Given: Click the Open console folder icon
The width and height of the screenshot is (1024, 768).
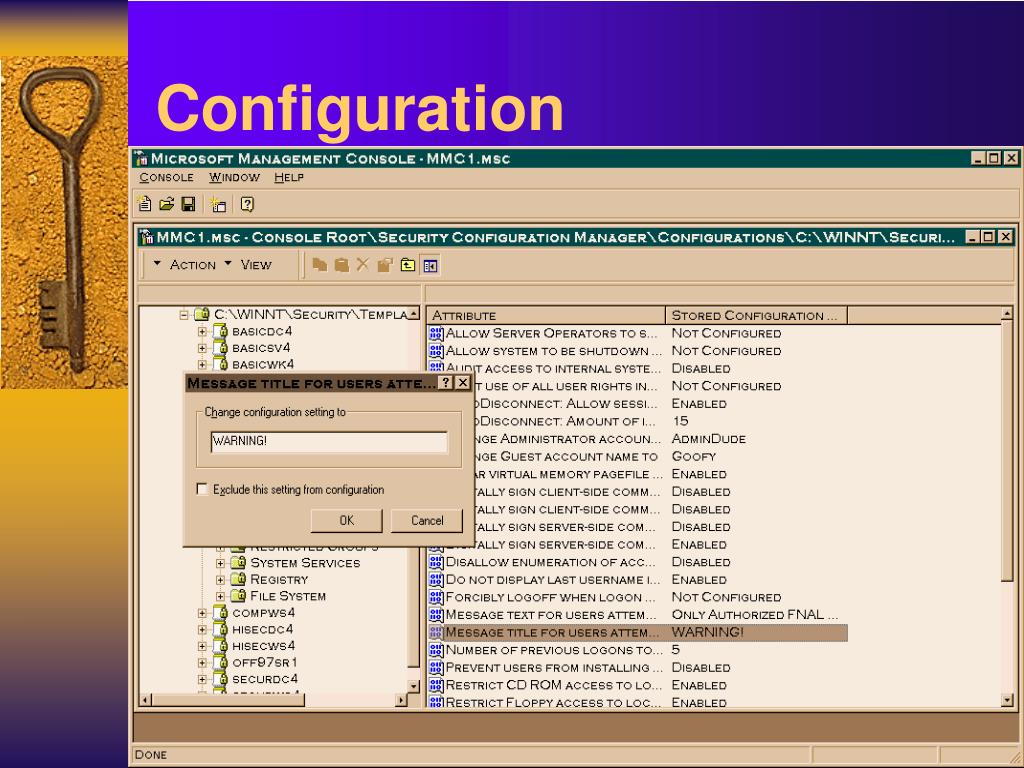Looking at the screenshot, I should coord(167,204).
